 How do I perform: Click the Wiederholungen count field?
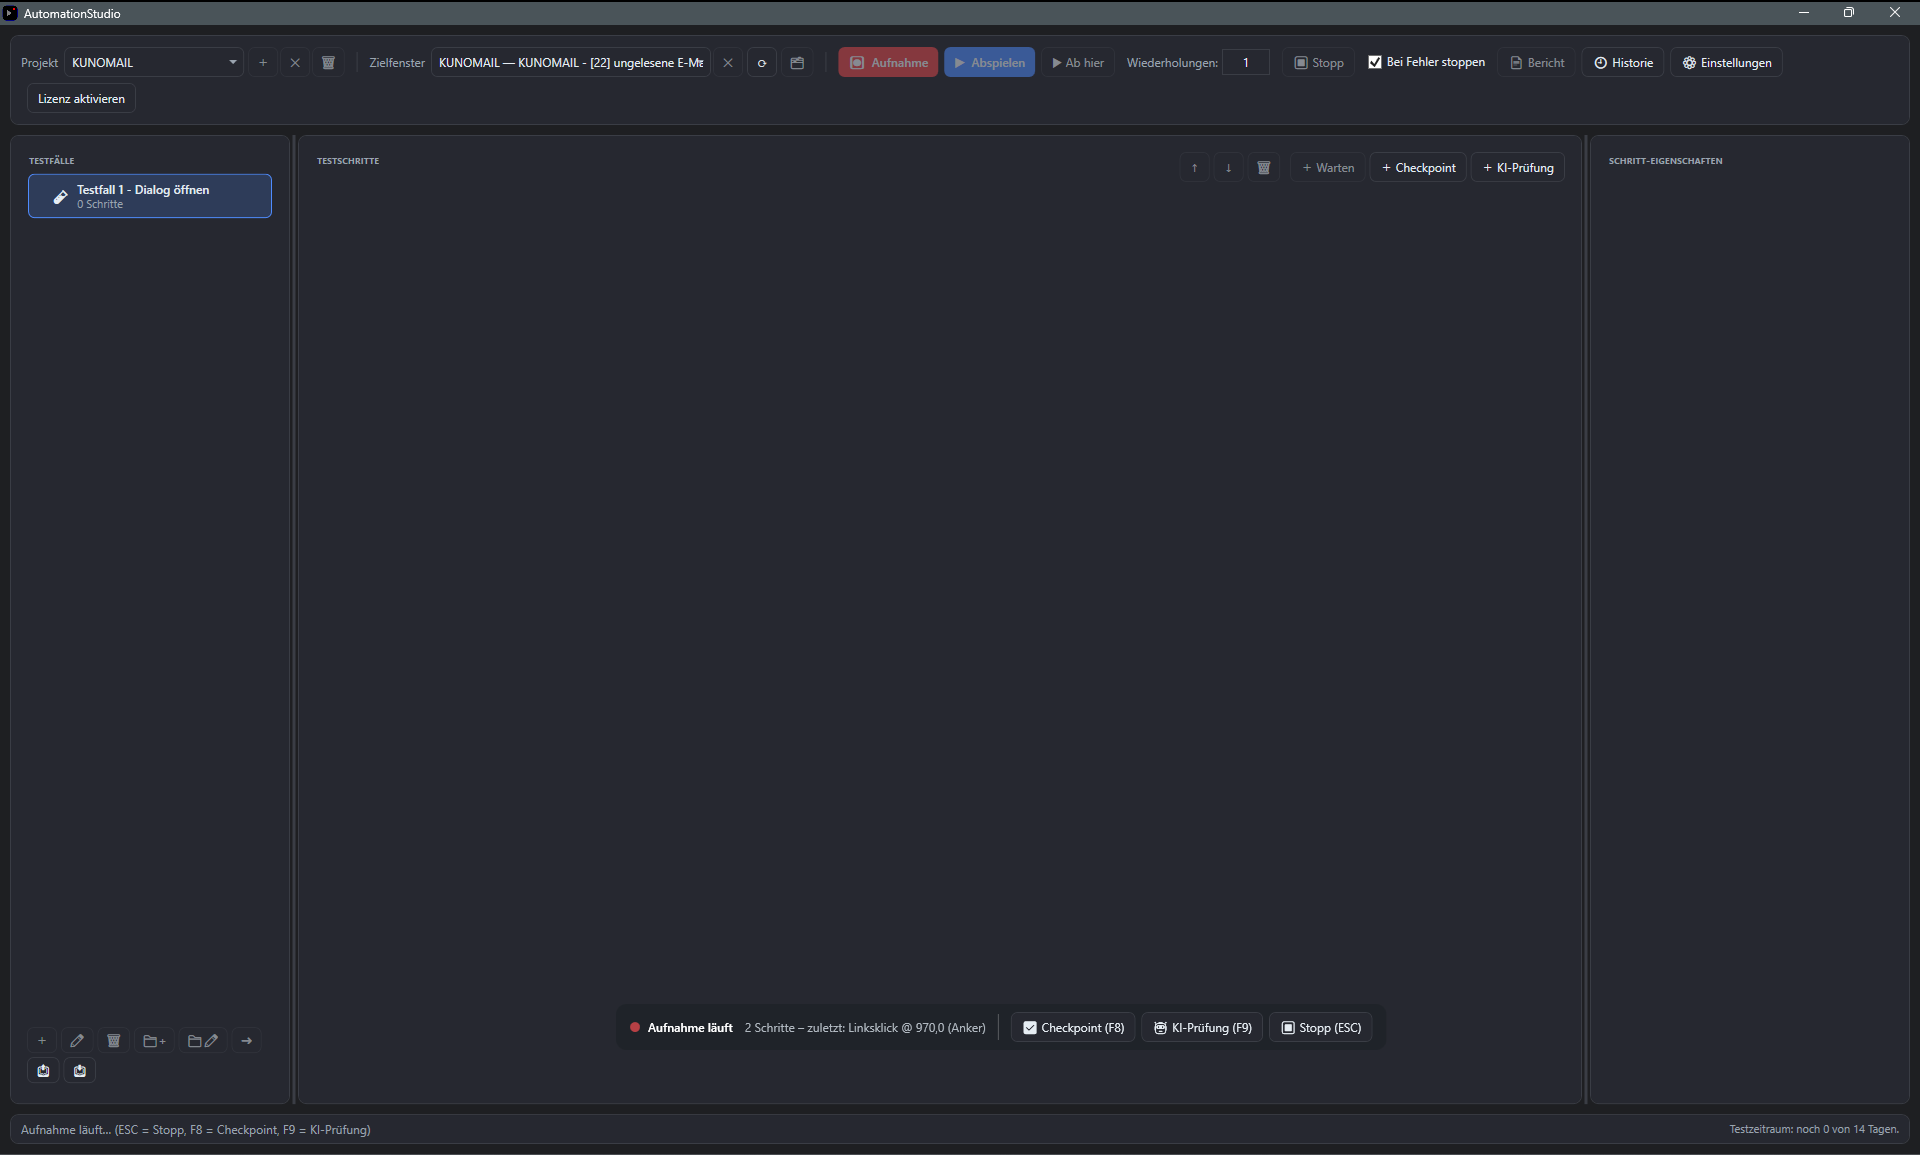tap(1246, 63)
